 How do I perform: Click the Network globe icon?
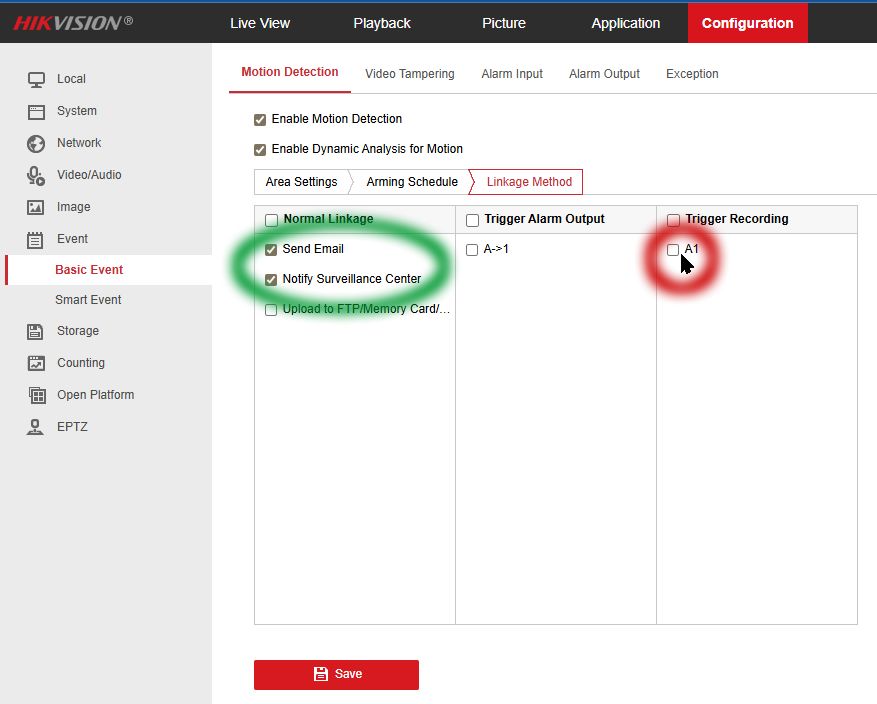36,144
